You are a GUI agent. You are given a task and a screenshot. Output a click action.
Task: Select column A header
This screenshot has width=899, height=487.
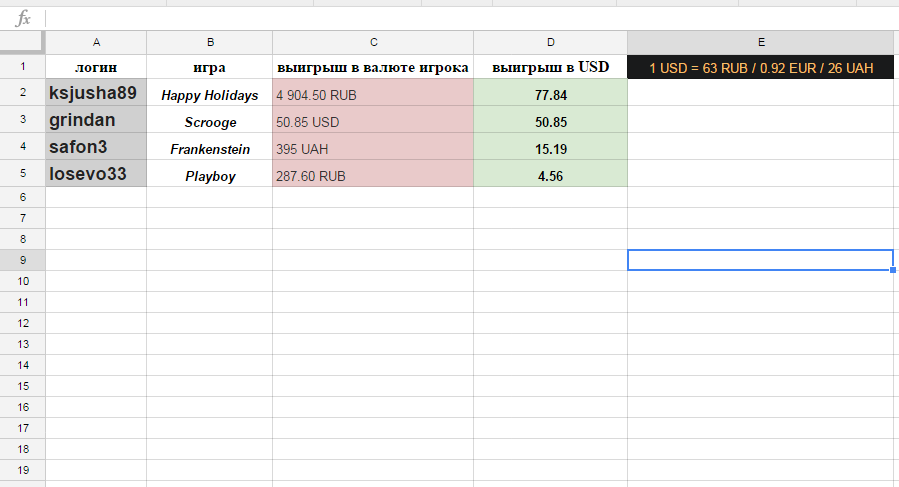[96, 42]
